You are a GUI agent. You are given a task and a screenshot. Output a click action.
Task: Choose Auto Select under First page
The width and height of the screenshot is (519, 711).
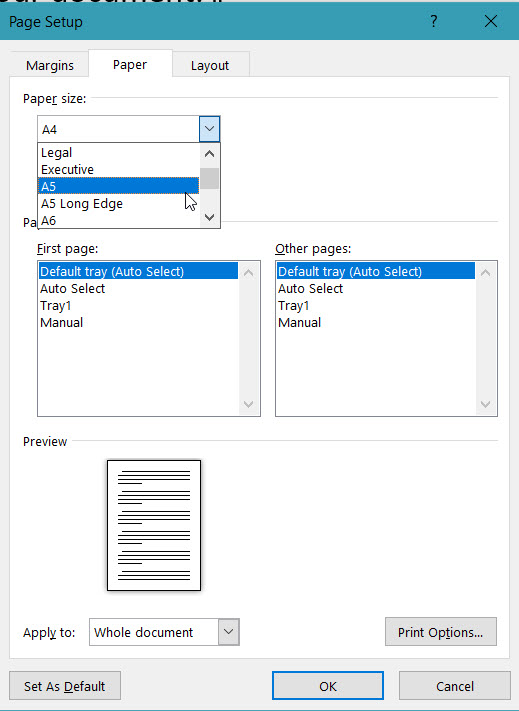click(73, 288)
